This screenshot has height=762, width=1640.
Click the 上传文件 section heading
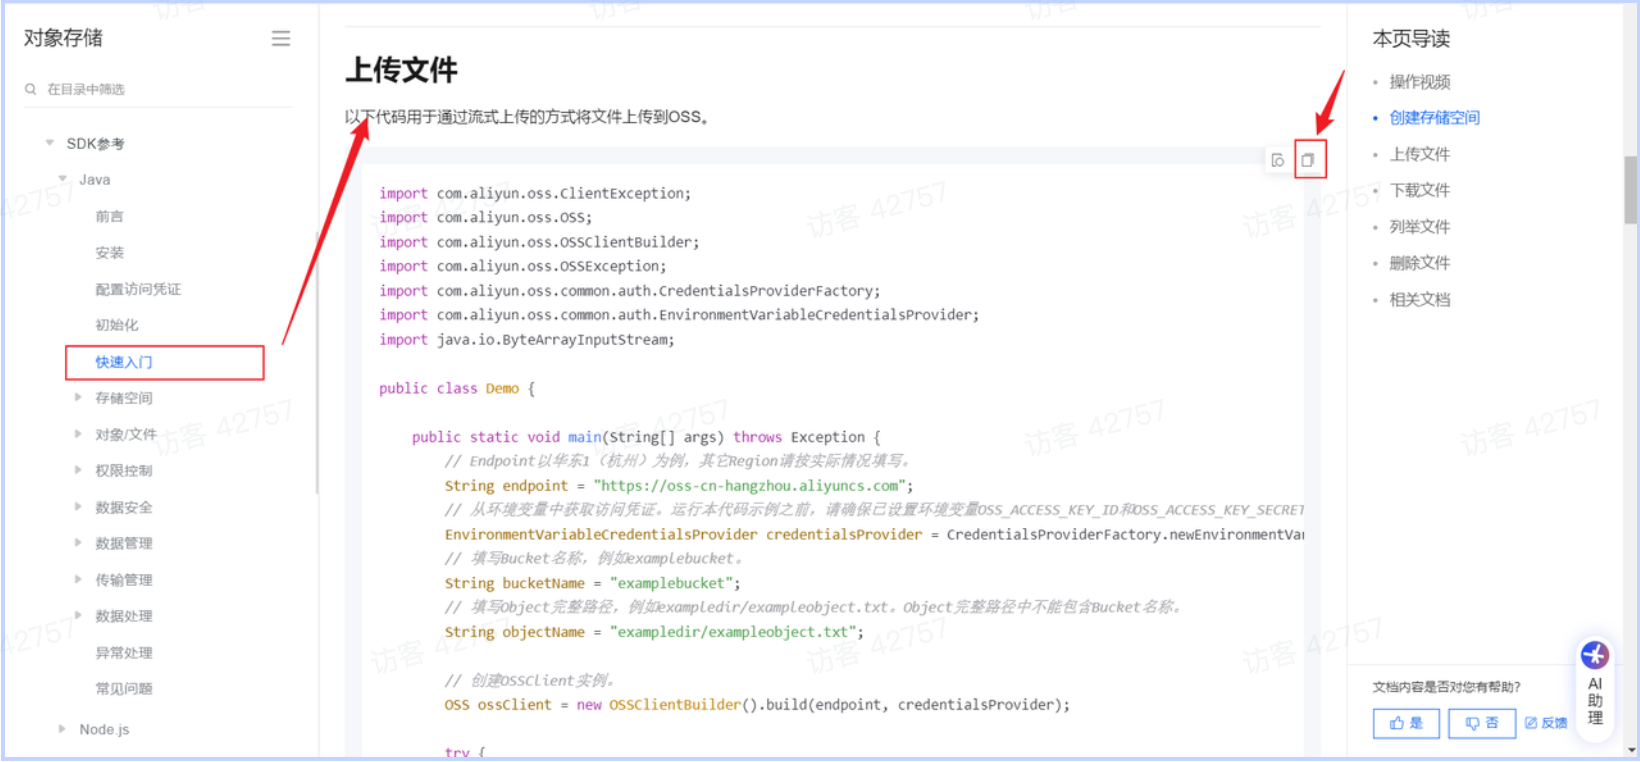click(401, 70)
